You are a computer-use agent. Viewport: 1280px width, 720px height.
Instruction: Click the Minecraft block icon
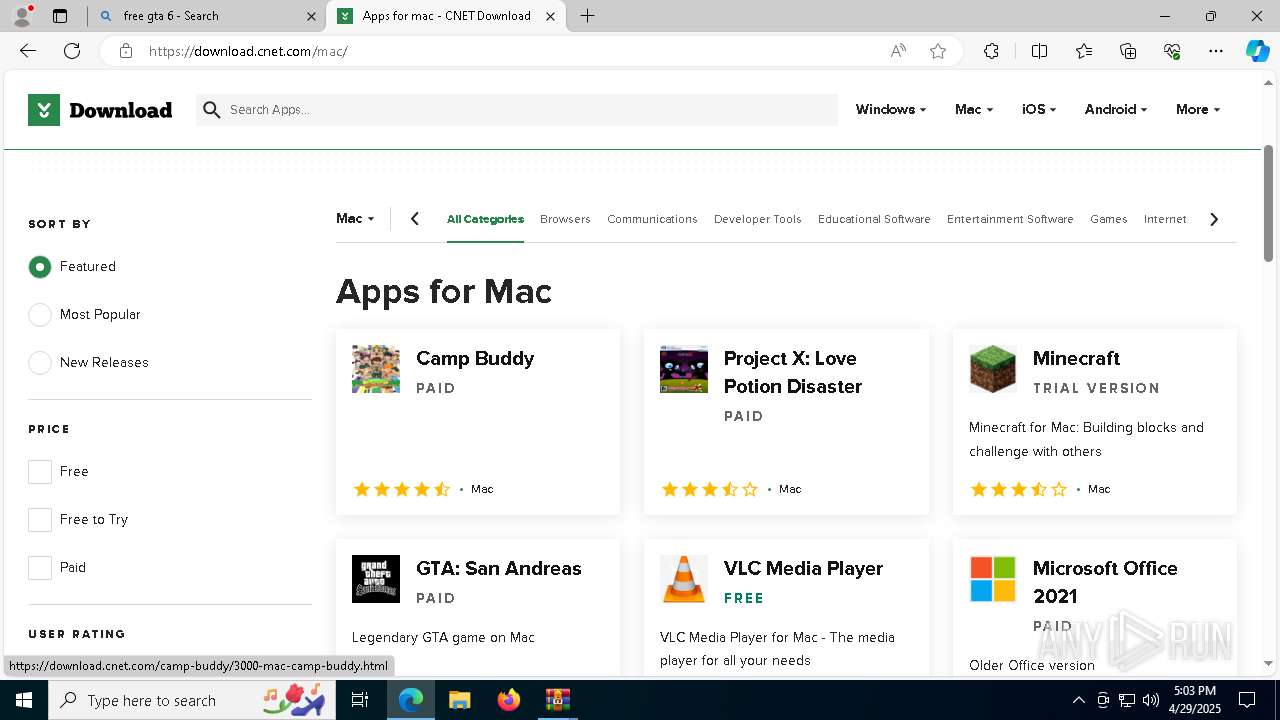tap(993, 369)
